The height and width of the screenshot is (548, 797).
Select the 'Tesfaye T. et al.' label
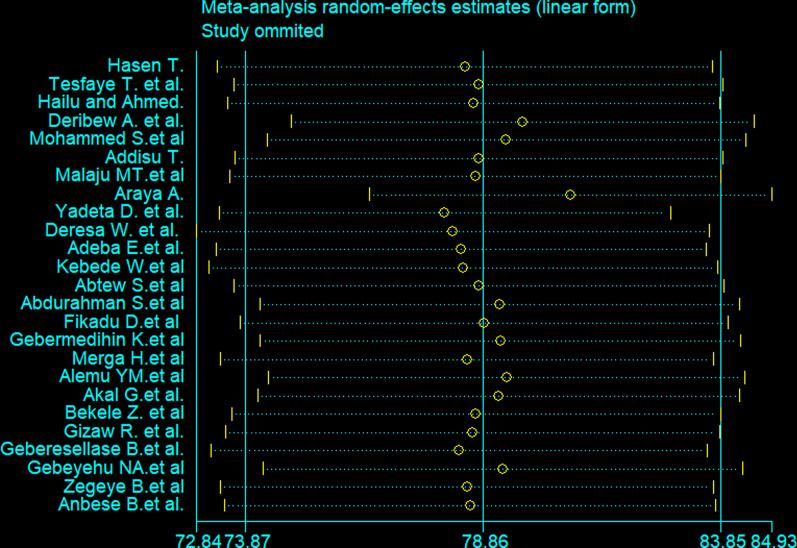116,84
